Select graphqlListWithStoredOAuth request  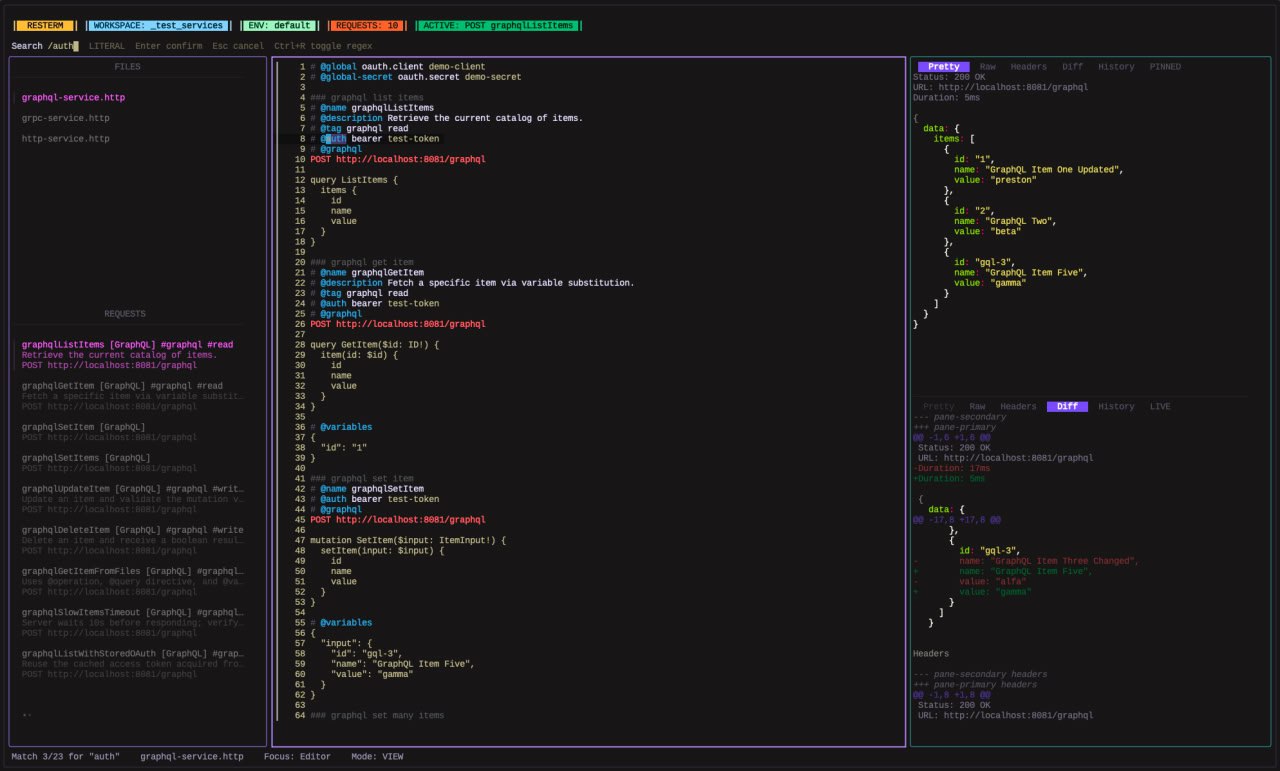[131, 664]
